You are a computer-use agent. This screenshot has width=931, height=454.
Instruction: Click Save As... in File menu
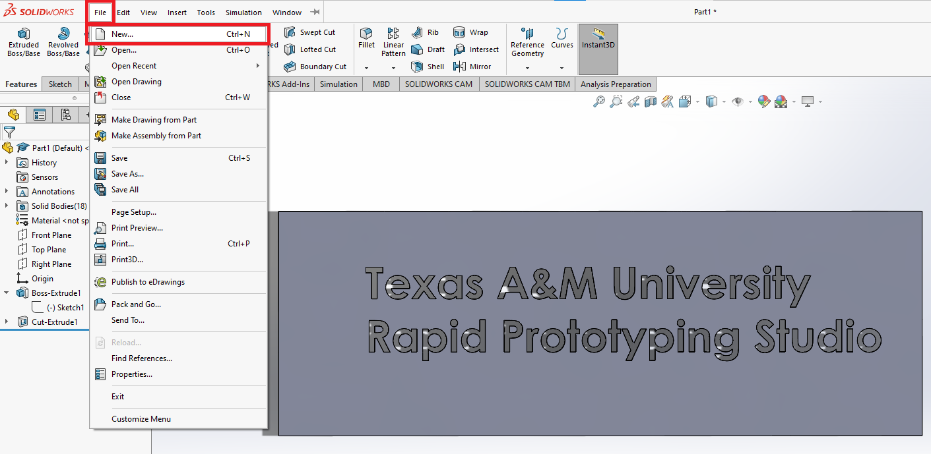click(127, 174)
